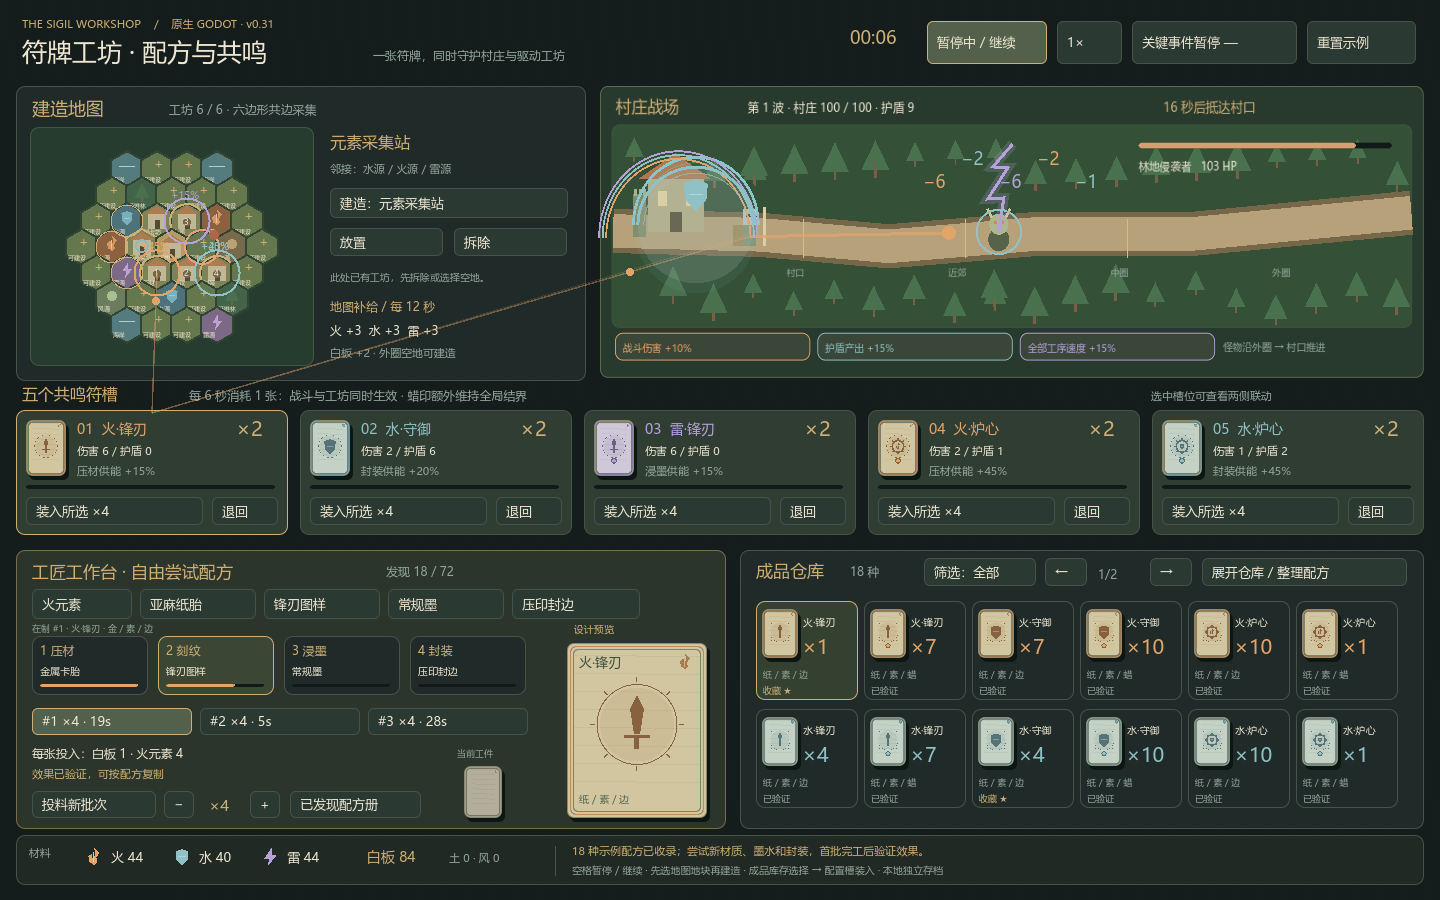Viewport: 1440px width, 900px height.
Task: Select batch #2 ×4 · 5s
Action: (x=280, y=721)
